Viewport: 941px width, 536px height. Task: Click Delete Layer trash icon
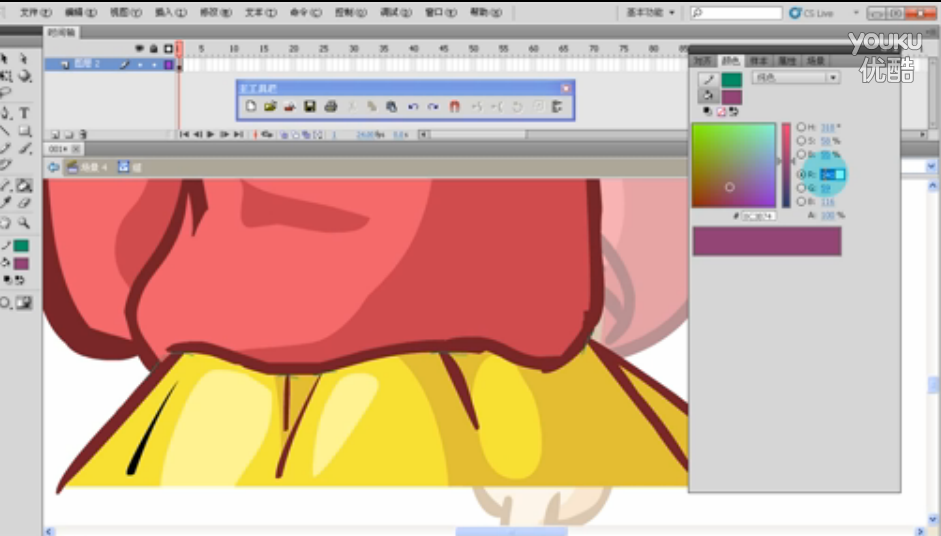[x=83, y=134]
